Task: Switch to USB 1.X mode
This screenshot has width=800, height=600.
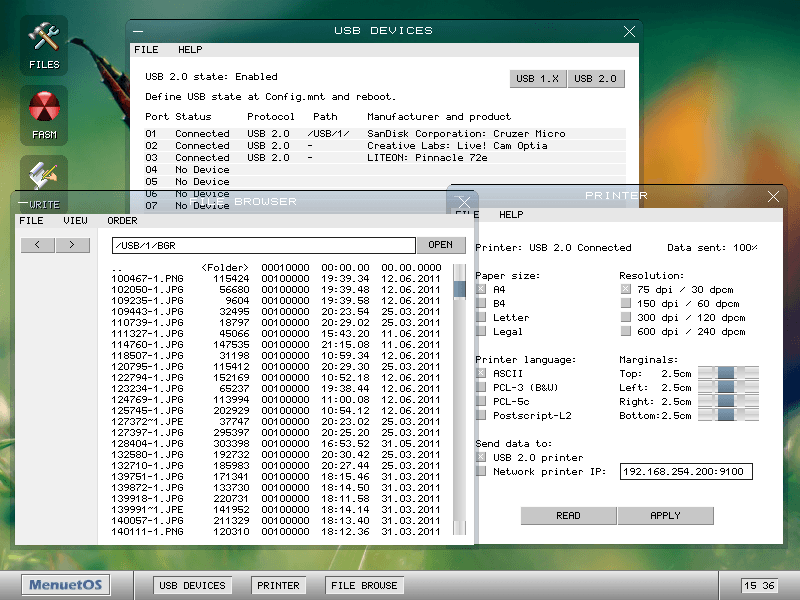Action: [x=538, y=78]
